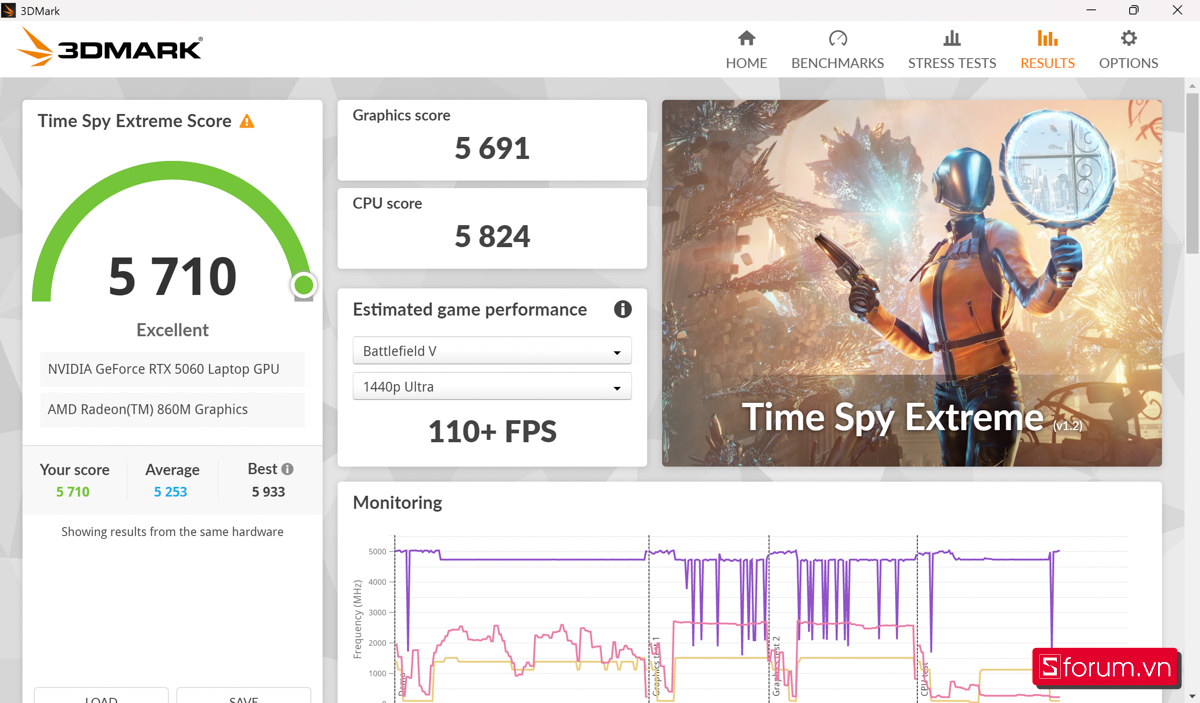Screen dimensions: 1200x703
Task: Click the SAVE button
Action: point(243,695)
